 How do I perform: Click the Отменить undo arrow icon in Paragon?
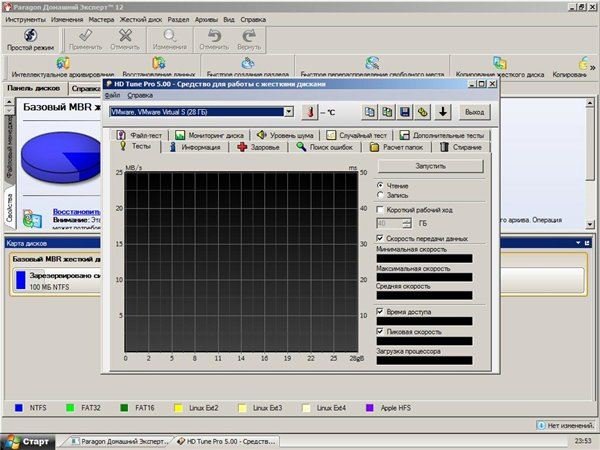214,36
